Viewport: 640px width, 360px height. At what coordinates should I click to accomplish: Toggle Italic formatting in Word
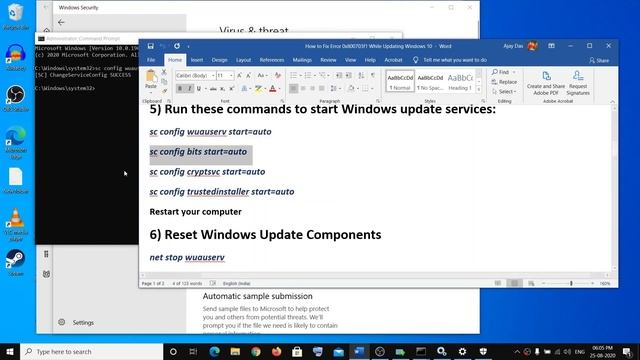pos(189,89)
